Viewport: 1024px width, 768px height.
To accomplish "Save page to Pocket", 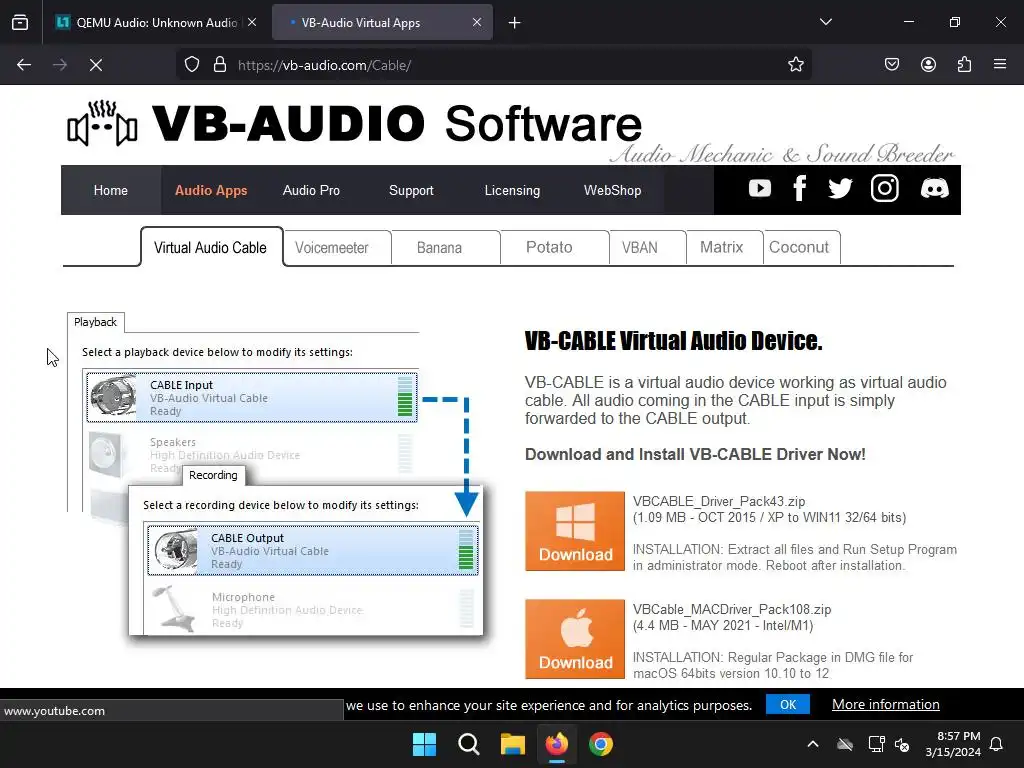I will coord(892,65).
